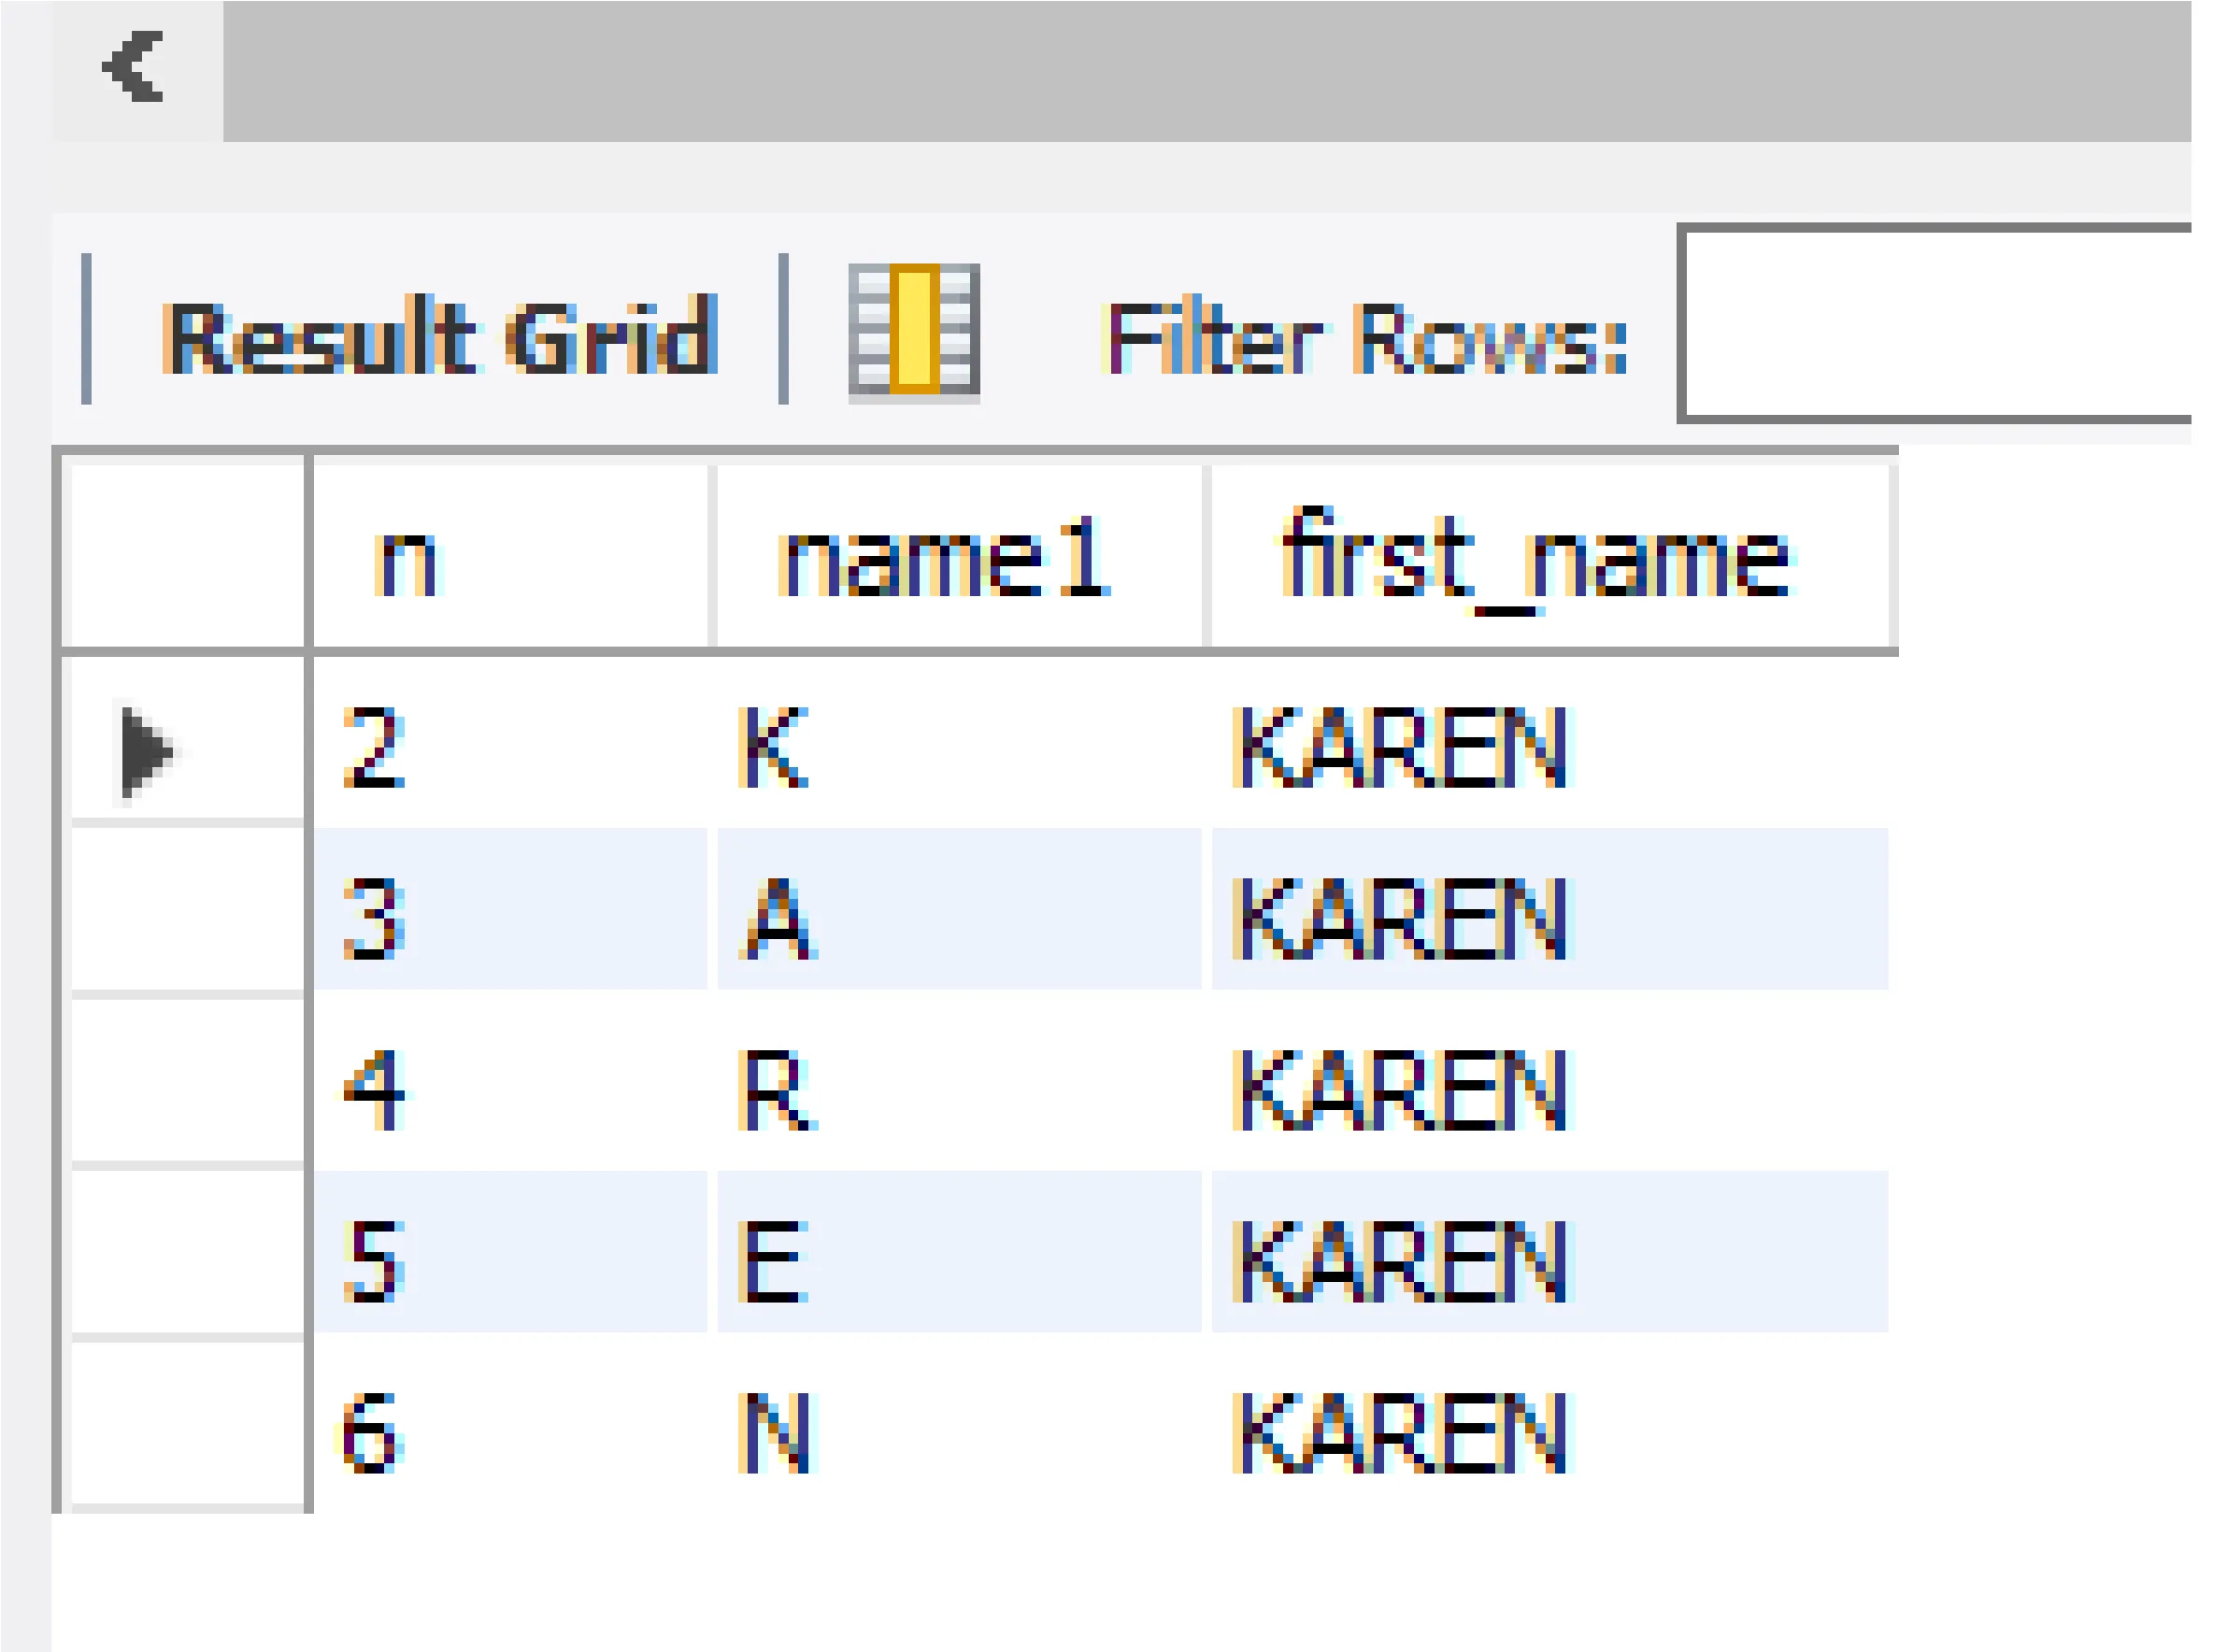Click the top-left grid corner cell
Image resolution: width=2213 pixels, height=1652 pixels.
184,557
